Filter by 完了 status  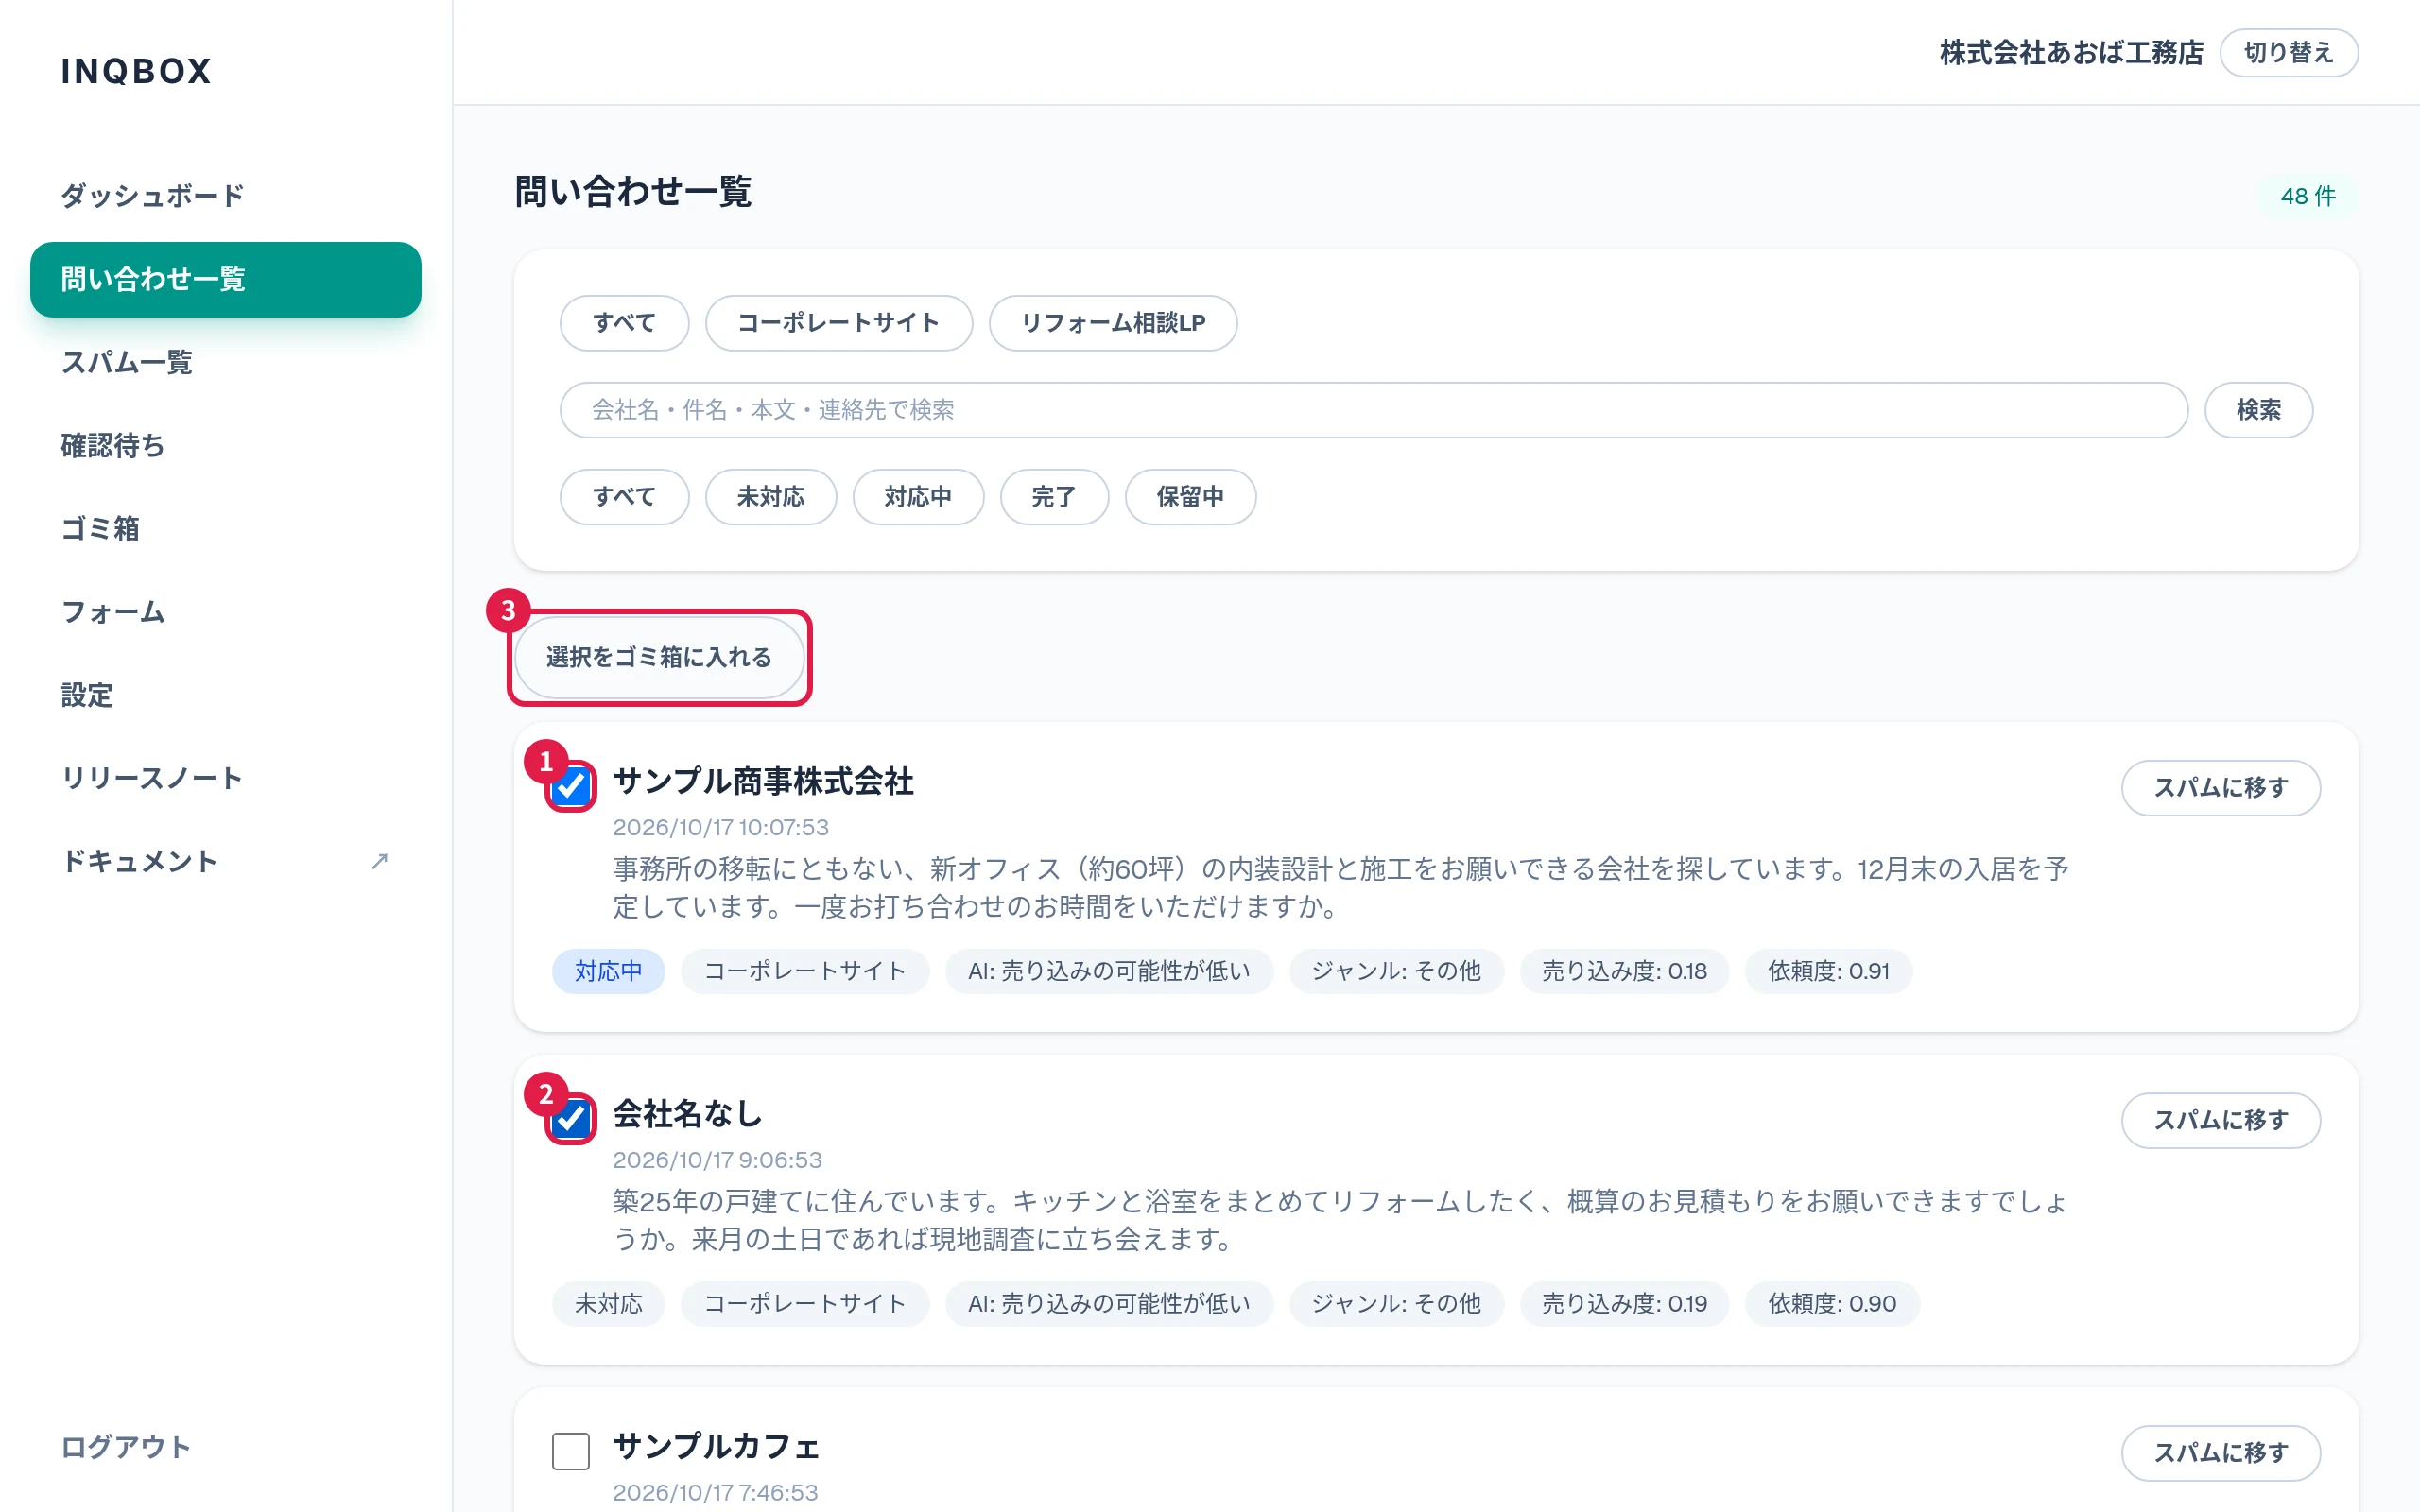point(1054,497)
